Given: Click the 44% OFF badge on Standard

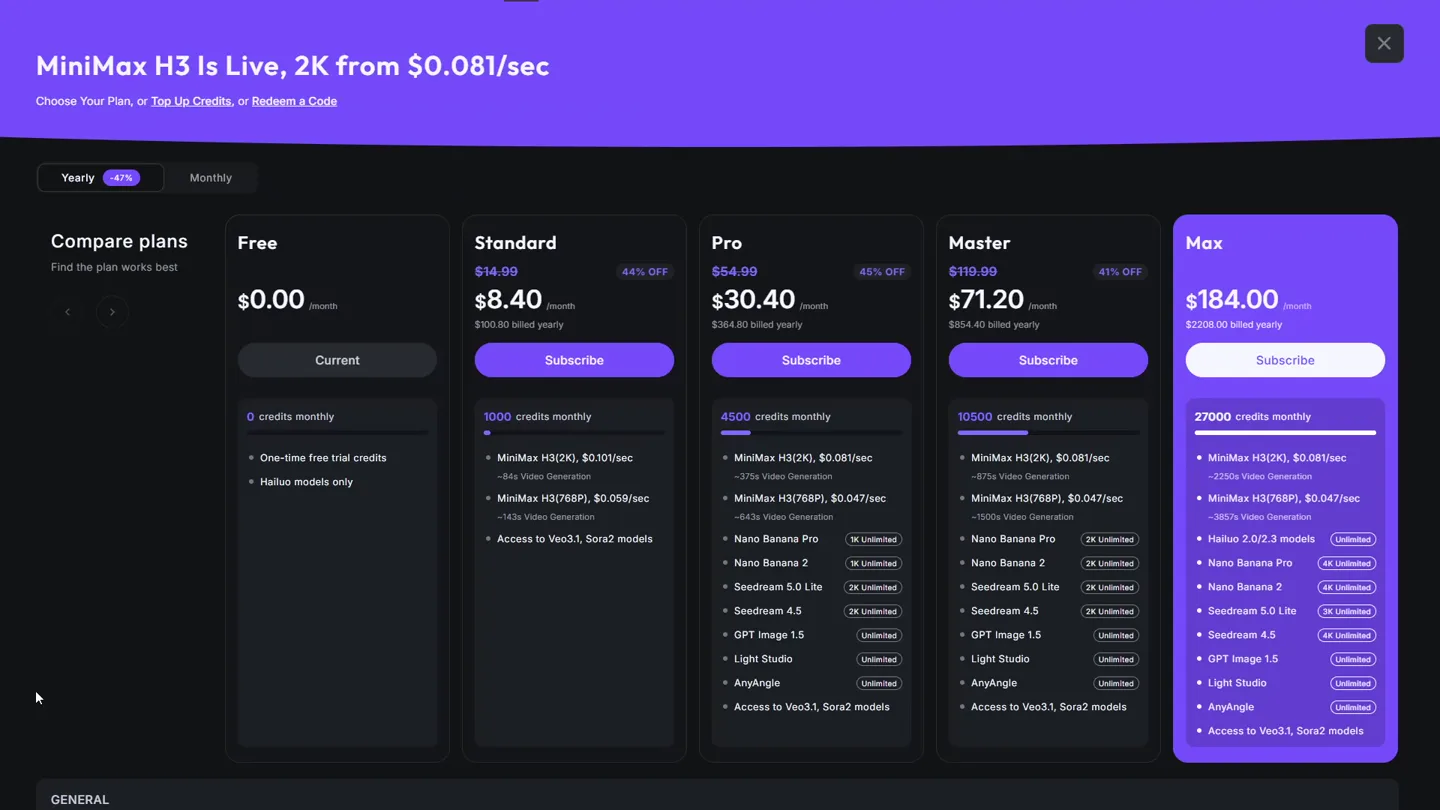Looking at the screenshot, I should 645,272.
